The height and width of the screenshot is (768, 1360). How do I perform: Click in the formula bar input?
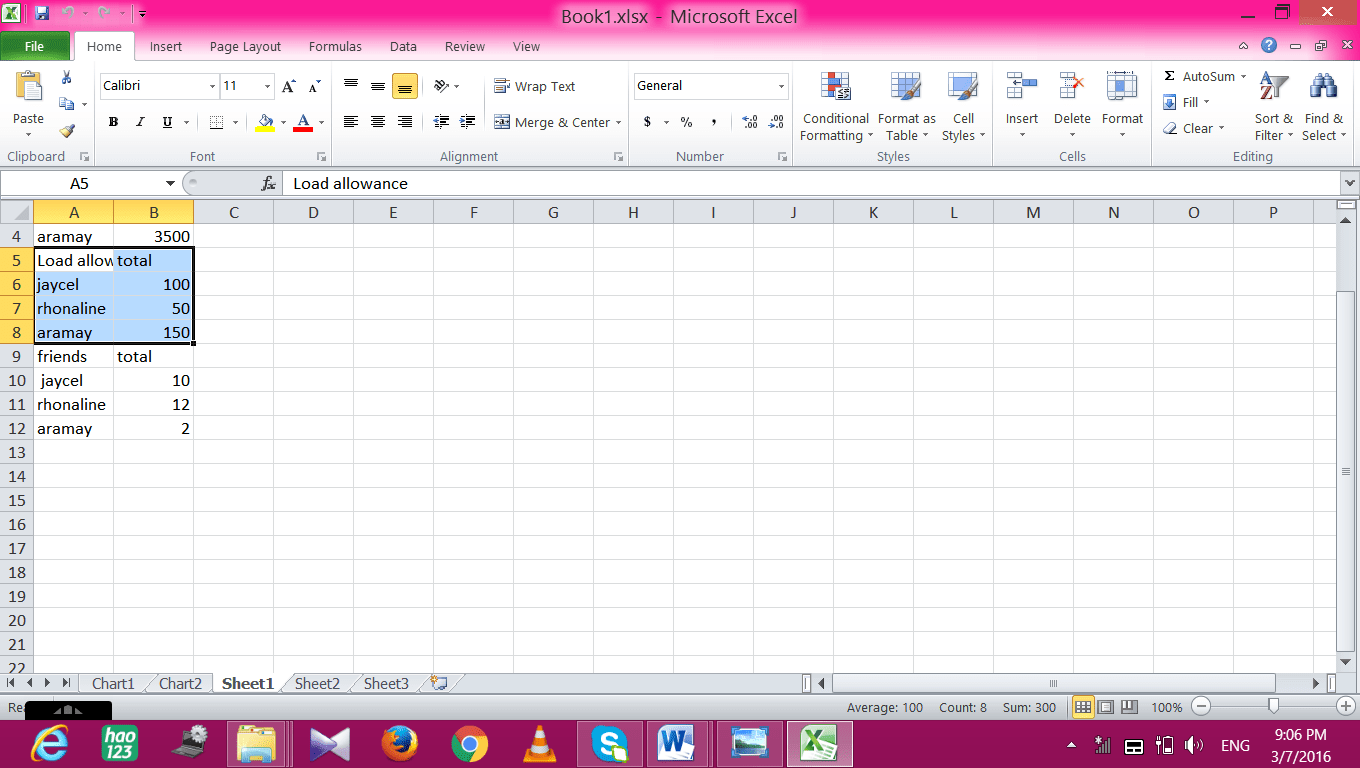pyautogui.click(x=812, y=184)
